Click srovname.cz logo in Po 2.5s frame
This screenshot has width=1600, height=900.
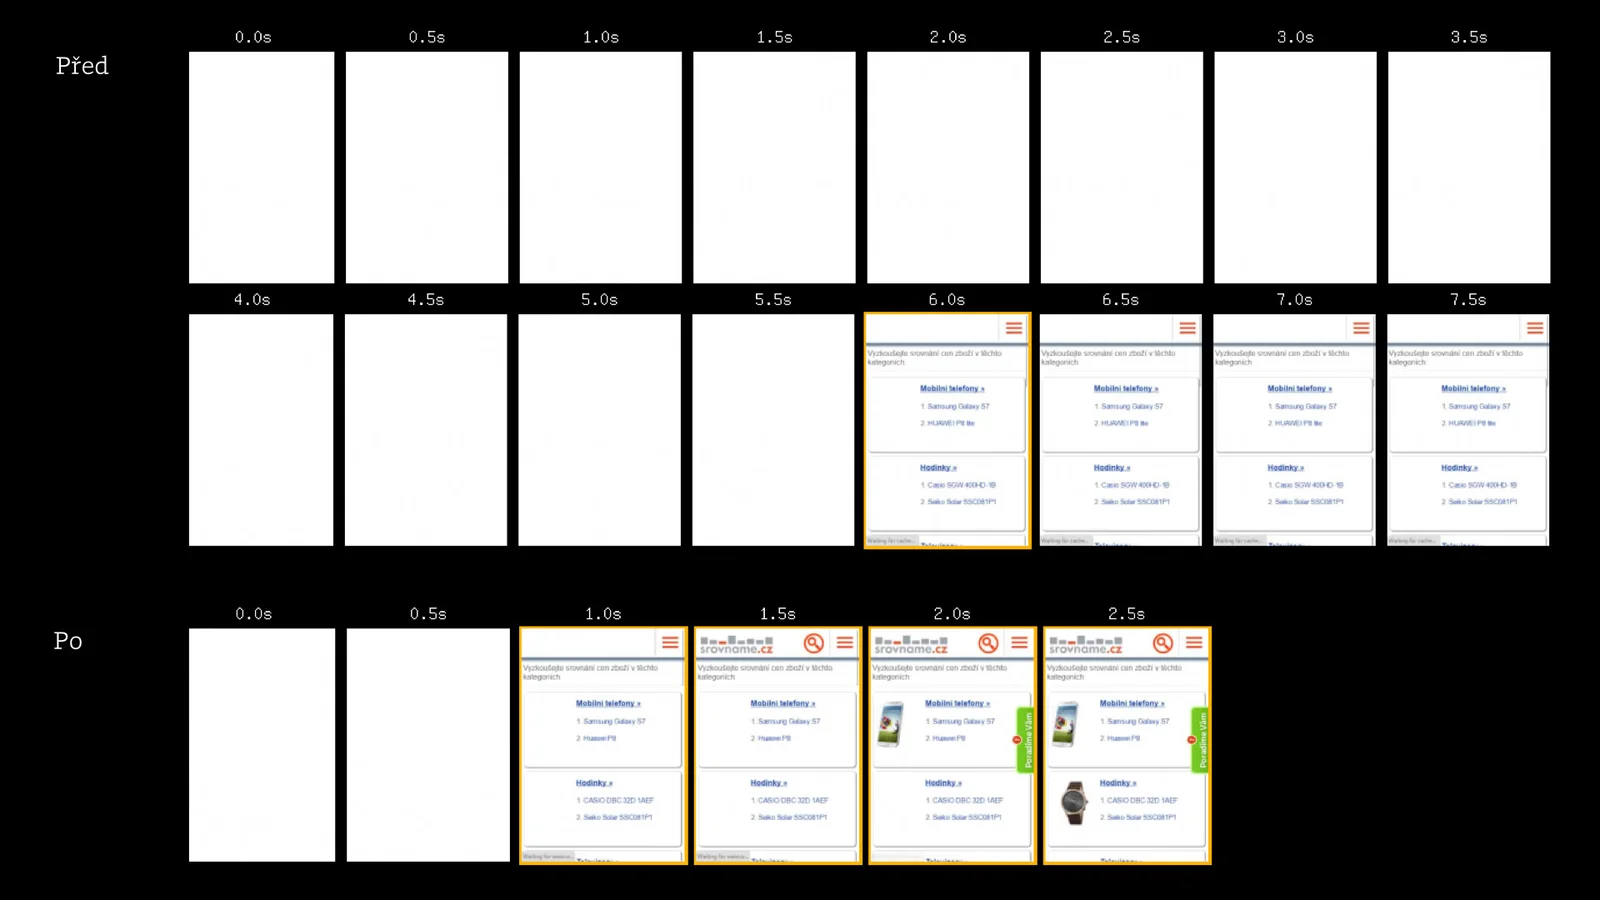point(1085,645)
